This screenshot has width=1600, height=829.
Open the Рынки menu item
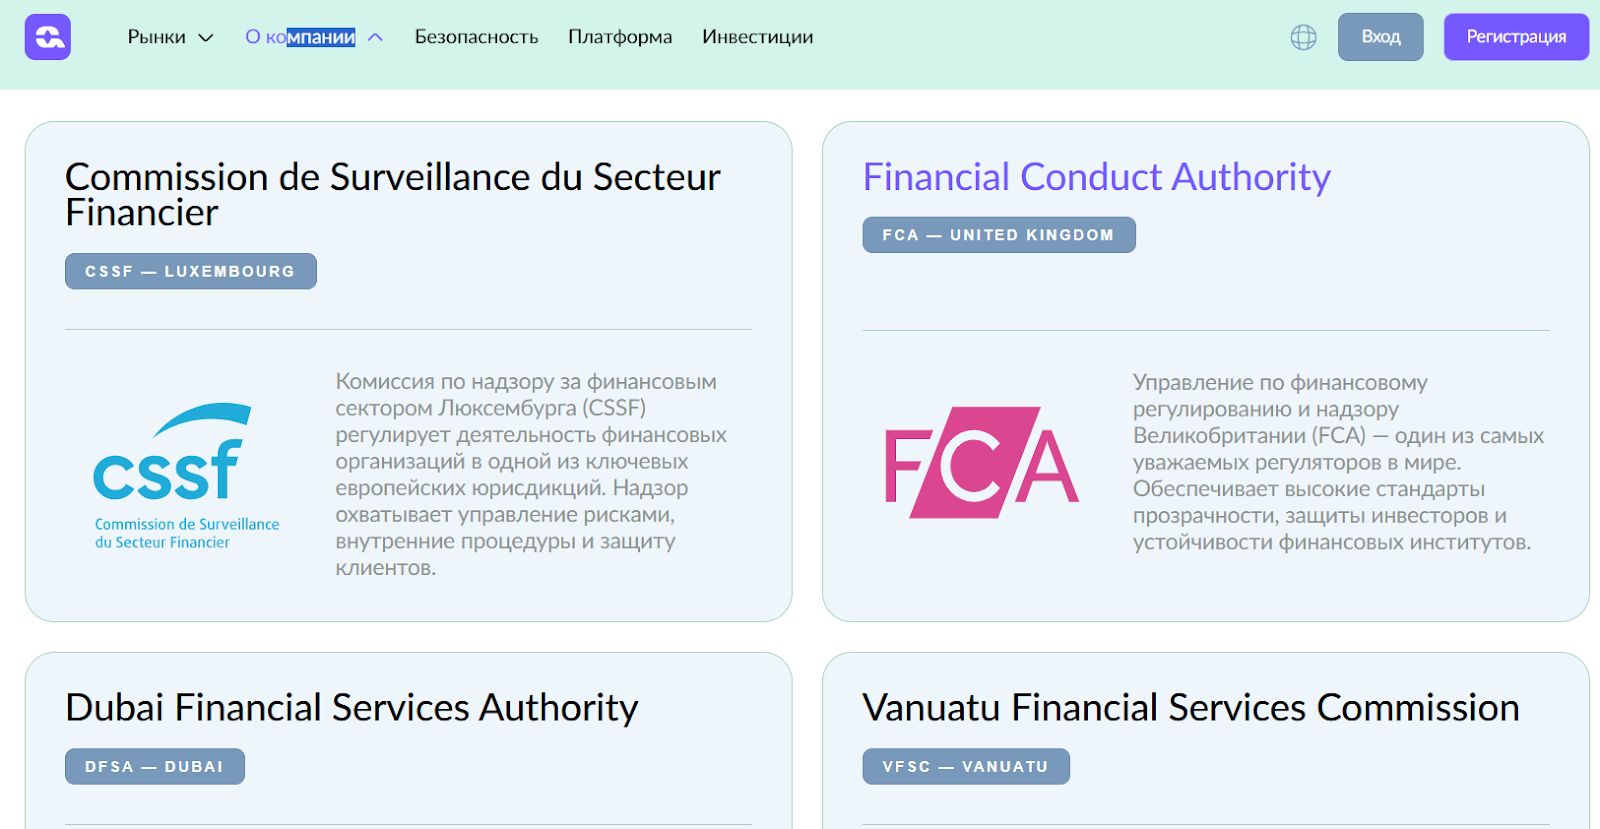tap(157, 37)
